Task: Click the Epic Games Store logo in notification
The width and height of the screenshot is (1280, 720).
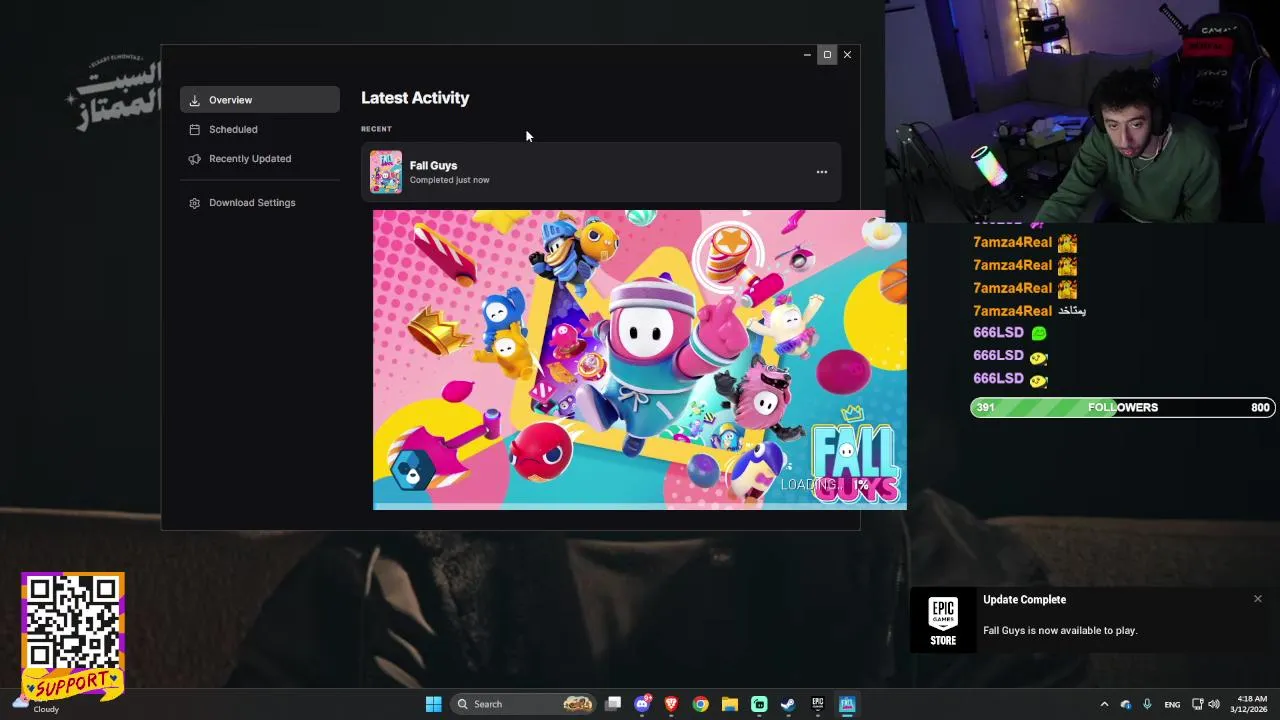Action: [943, 621]
